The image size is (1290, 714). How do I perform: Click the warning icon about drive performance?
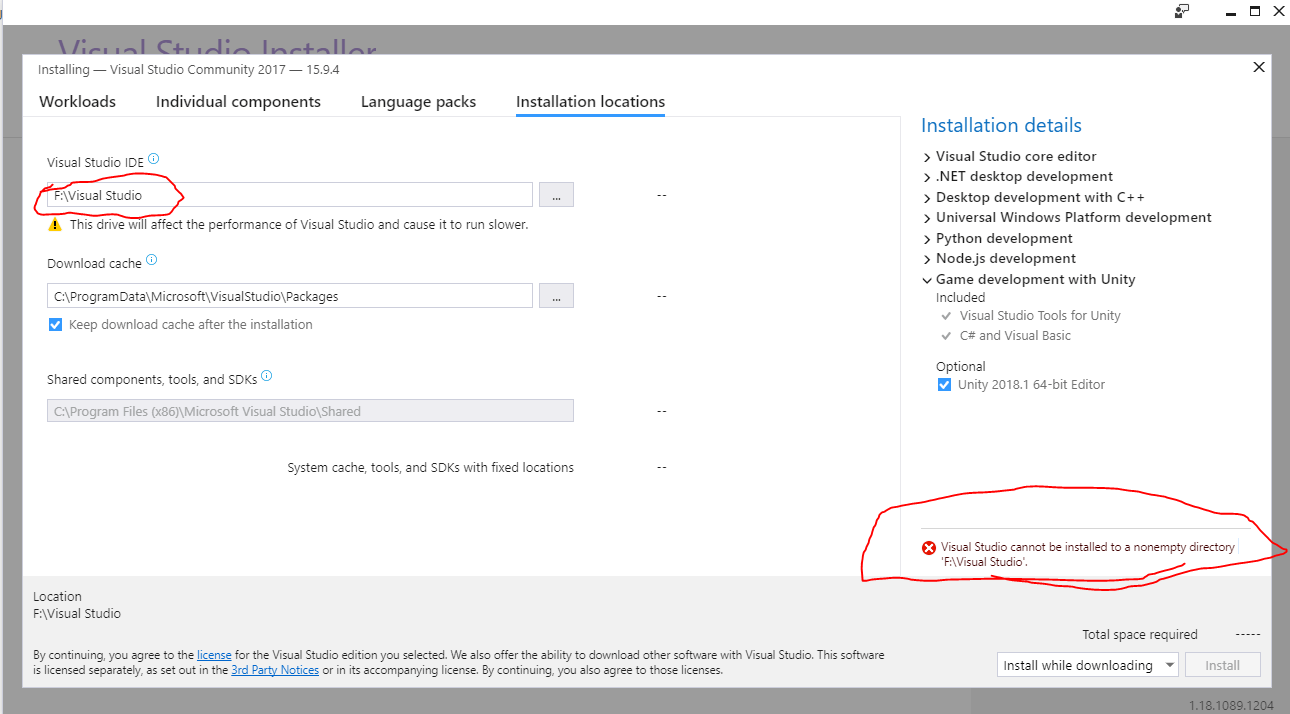(x=55, y=224)
